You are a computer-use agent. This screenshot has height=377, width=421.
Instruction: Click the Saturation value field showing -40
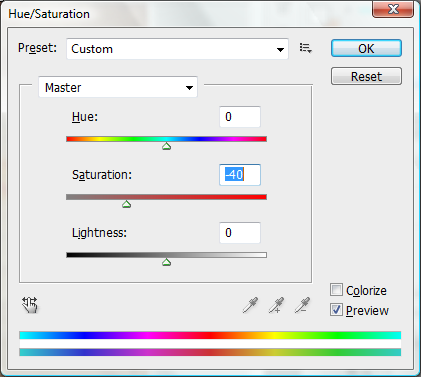coord(240,175)
